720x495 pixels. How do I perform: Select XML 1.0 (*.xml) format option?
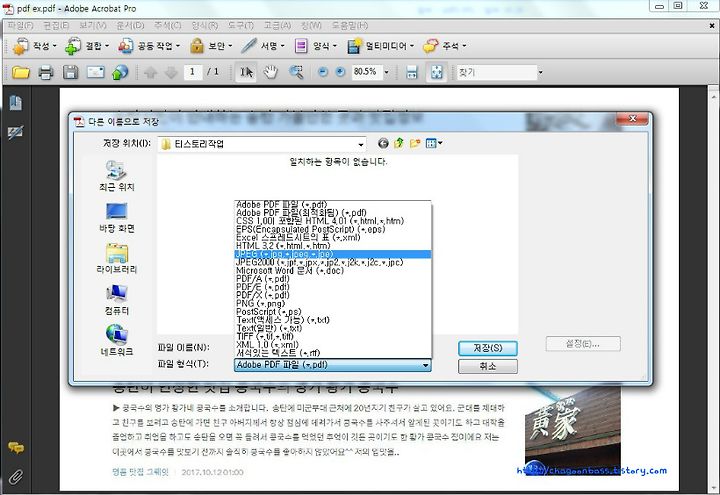(x=333, y=345)
